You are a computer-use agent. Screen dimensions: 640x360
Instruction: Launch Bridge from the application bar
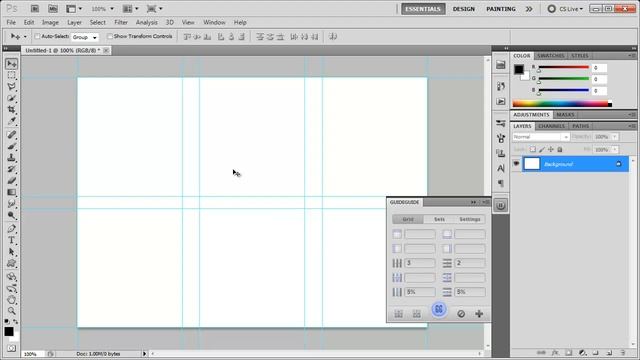click(x=35, y=9)
